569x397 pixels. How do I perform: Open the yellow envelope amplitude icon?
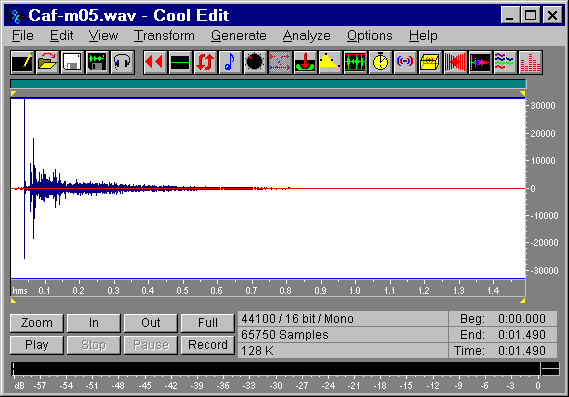click(330, 62)
